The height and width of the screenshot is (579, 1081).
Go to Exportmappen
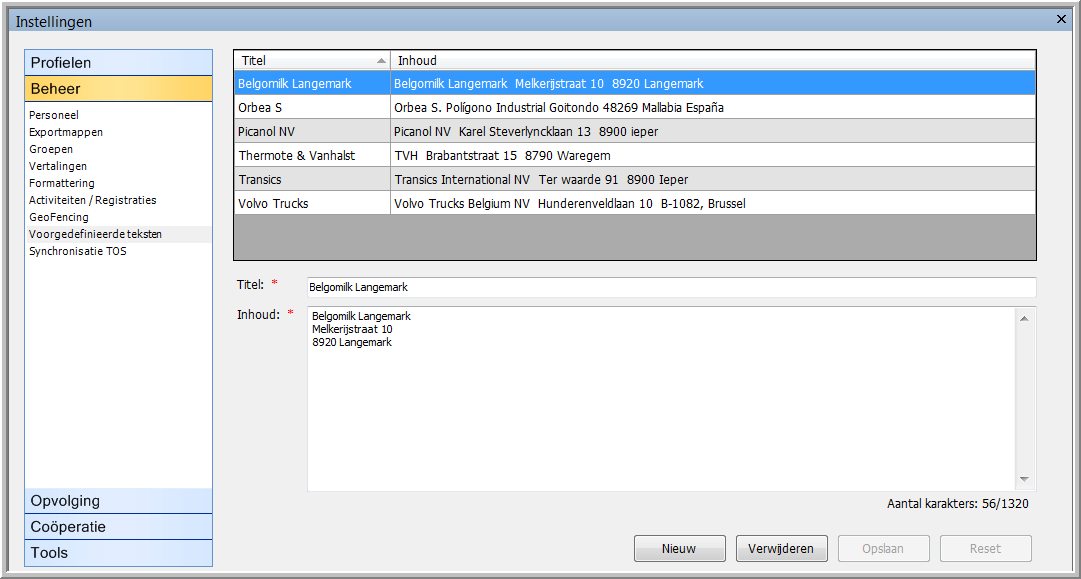66,132
